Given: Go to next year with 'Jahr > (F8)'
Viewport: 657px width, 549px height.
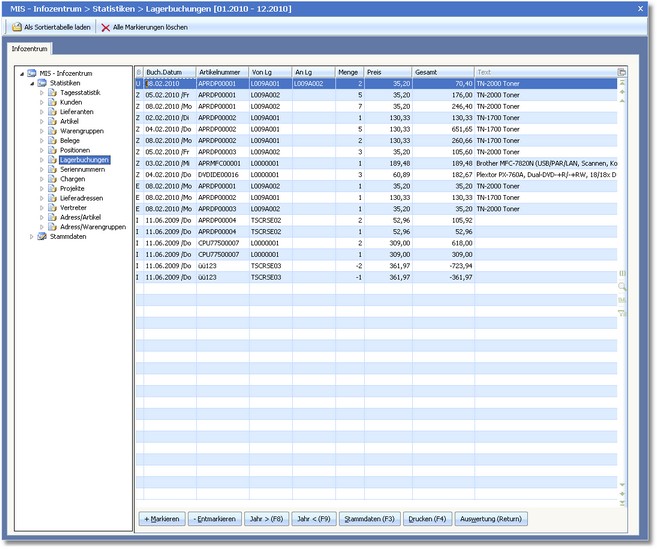Looking at the screenshot, I should click(x=267, y=519).
